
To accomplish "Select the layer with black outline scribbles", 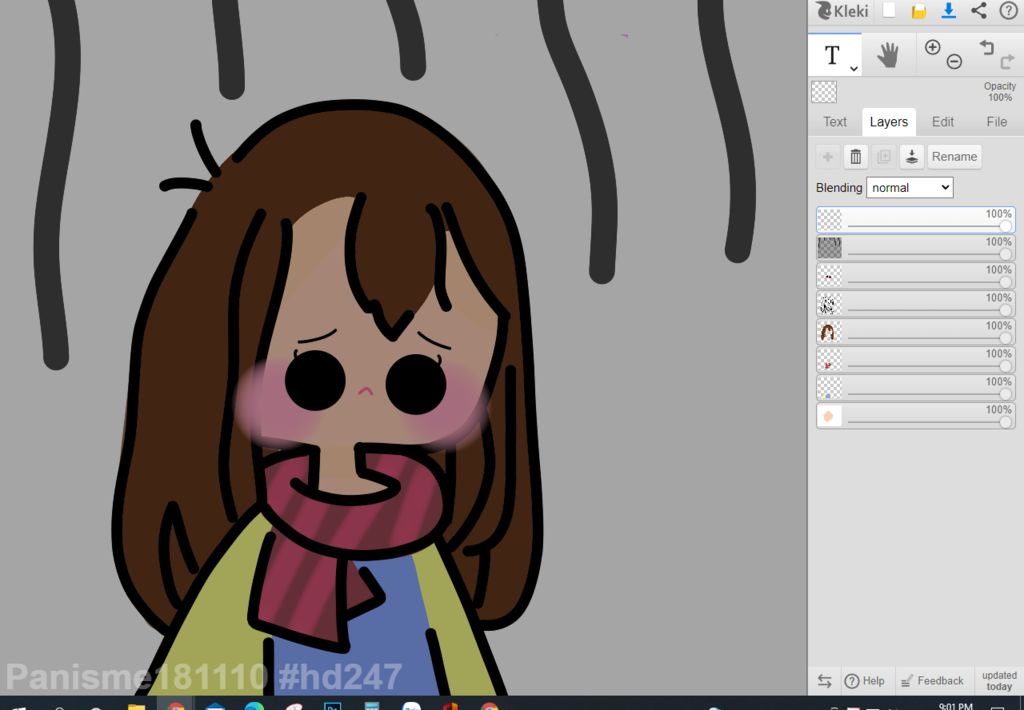I will click(x=916, y=304).
